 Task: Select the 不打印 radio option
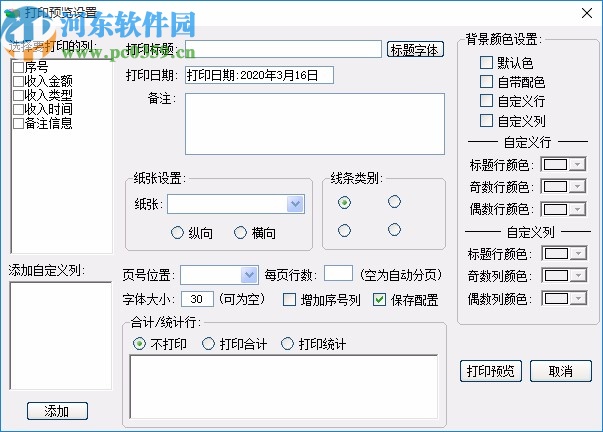coord(139,344)
